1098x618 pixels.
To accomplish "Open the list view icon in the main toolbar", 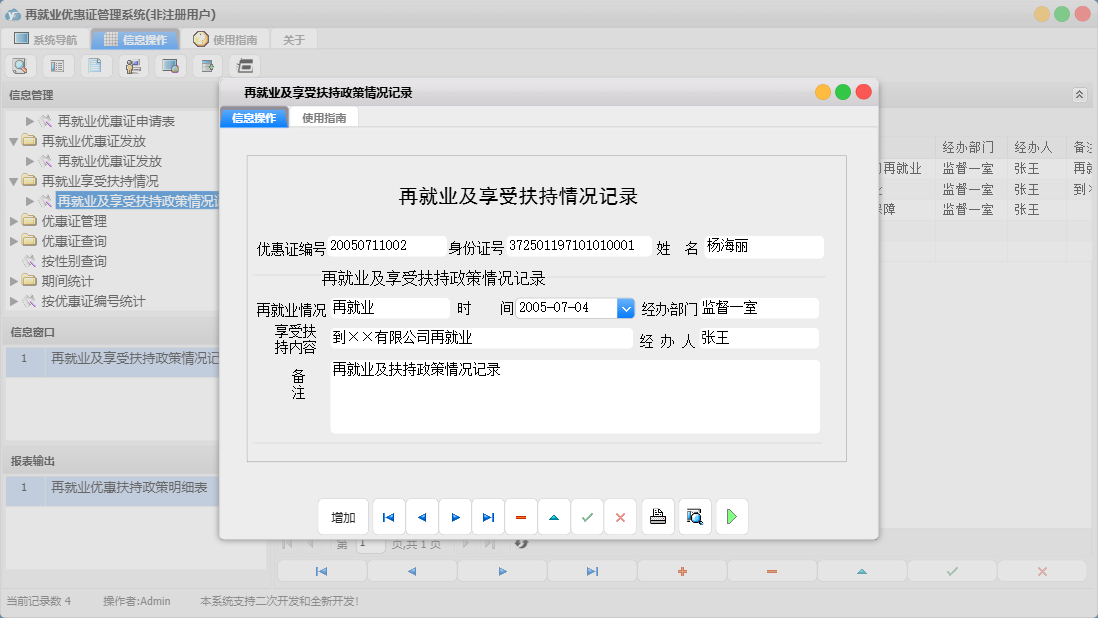I will pyautogui.click(x=57, y=65).
